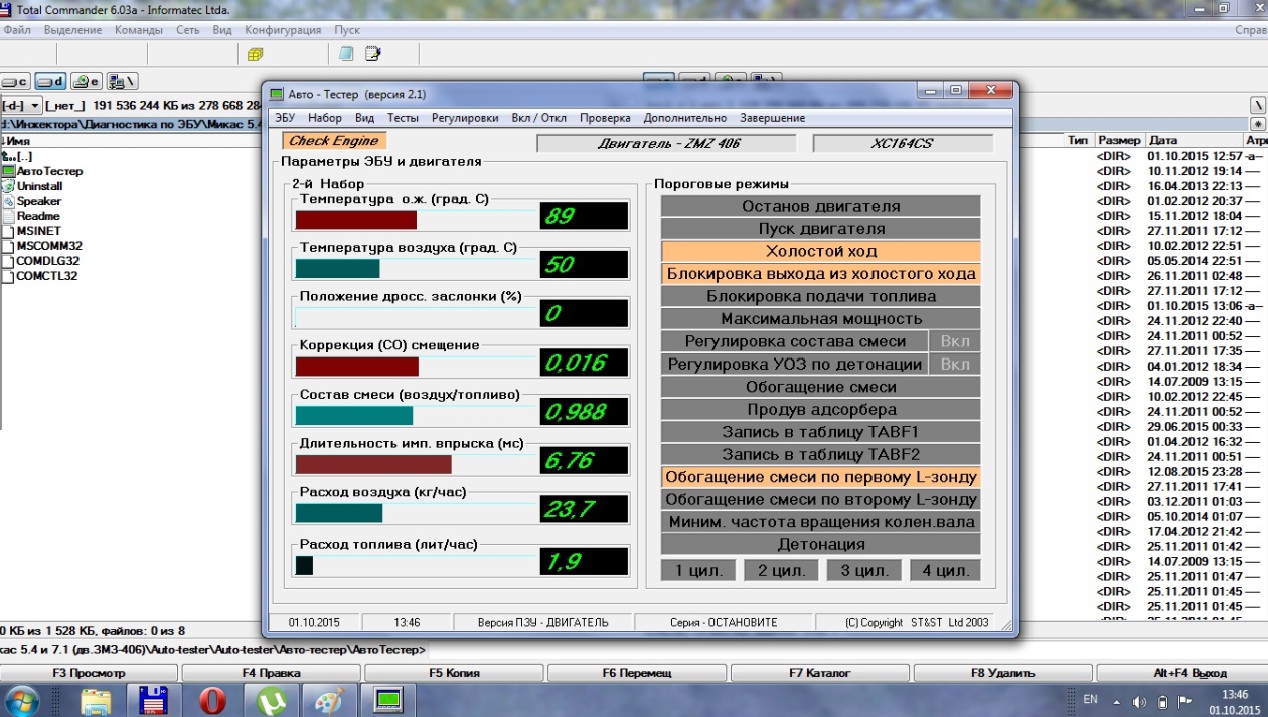This screenshot has height=717, width=1268.
Task: Click the air temperature teal progress bar
Action: 337,268
